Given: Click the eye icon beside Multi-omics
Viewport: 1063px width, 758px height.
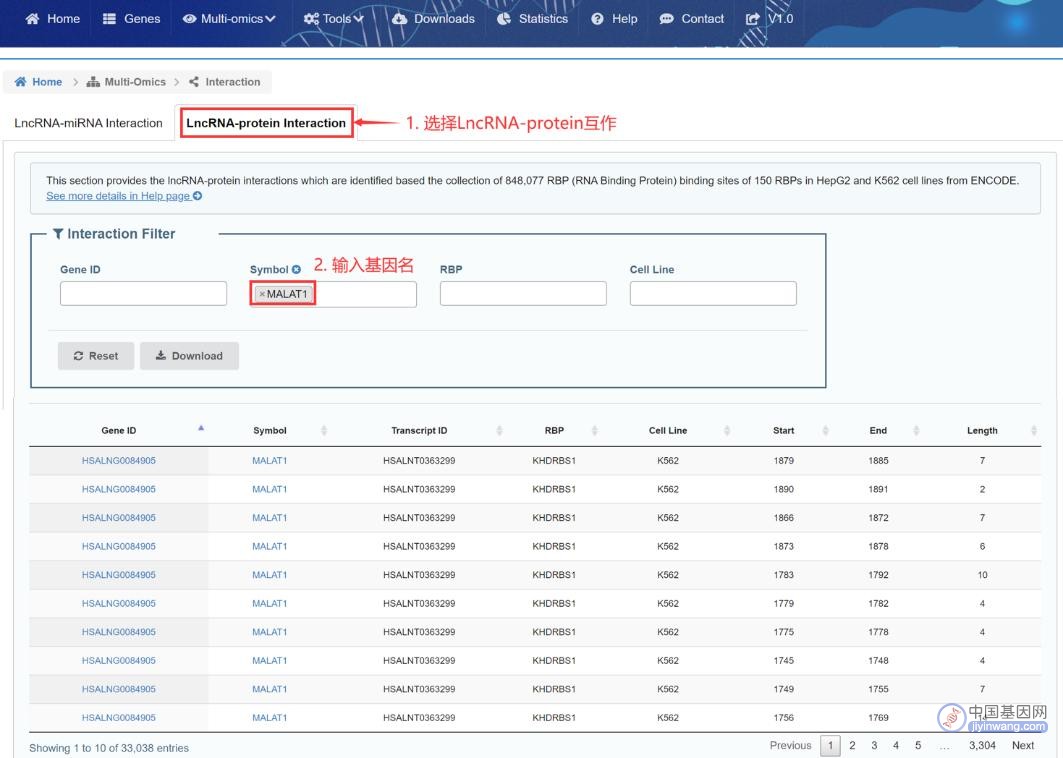Looking at the screenshot, I should click(x=189, y=19).
